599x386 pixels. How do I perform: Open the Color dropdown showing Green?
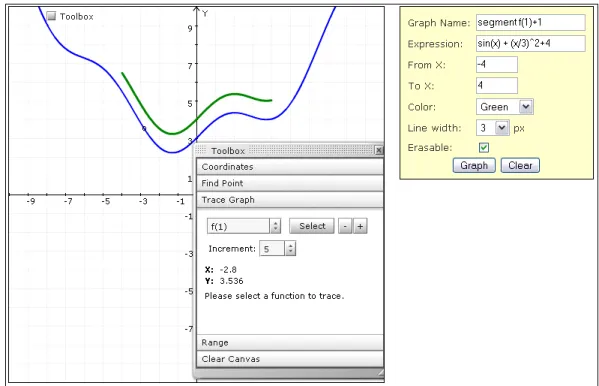click(x=504, y=107)
